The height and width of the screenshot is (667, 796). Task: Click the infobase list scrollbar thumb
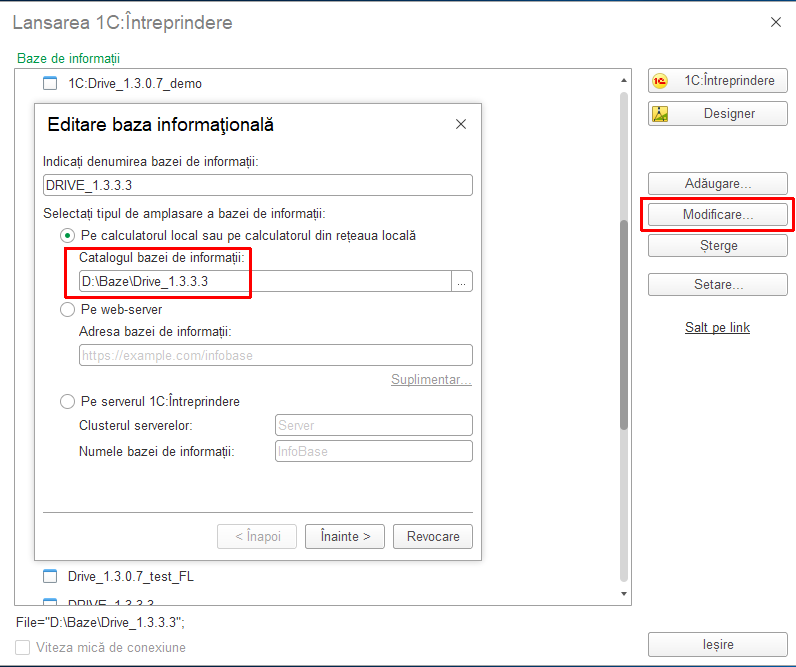[x=624, y=325]
